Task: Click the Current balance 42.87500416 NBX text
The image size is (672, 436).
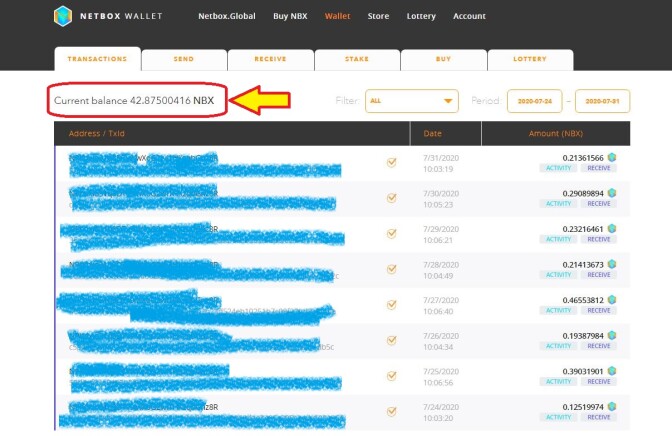Action: [134, 100]
